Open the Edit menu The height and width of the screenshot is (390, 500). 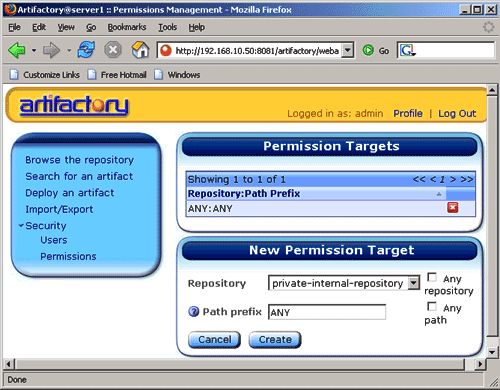click(39, 27)
